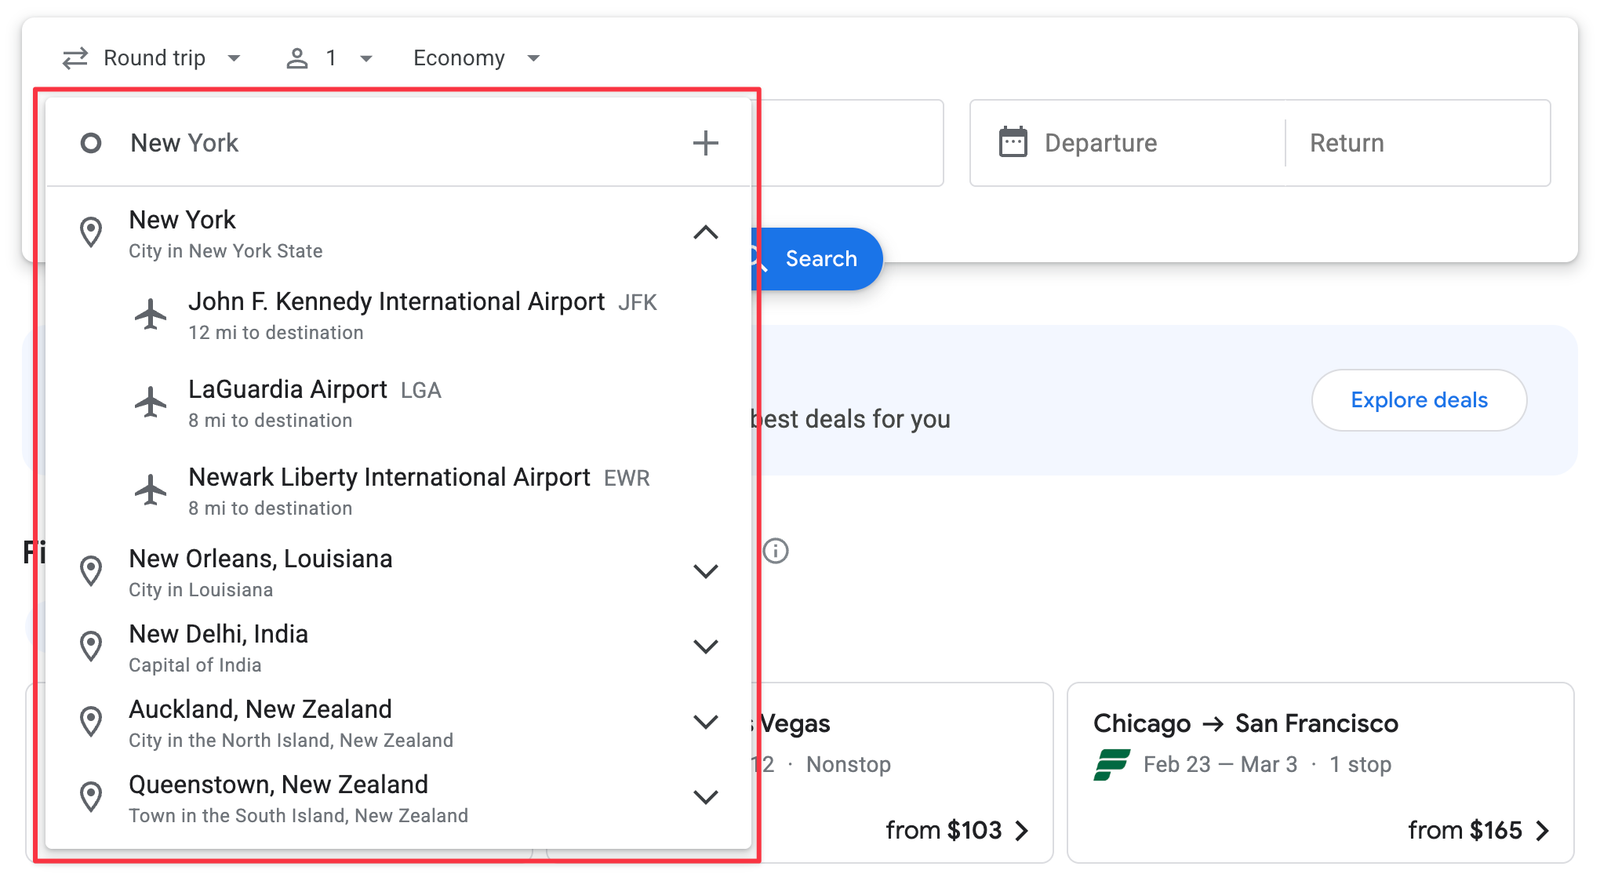Viewport: 1600px width, 882px height.
Task: Click the location pin beside New Delhi
Action: coord(91,647)
